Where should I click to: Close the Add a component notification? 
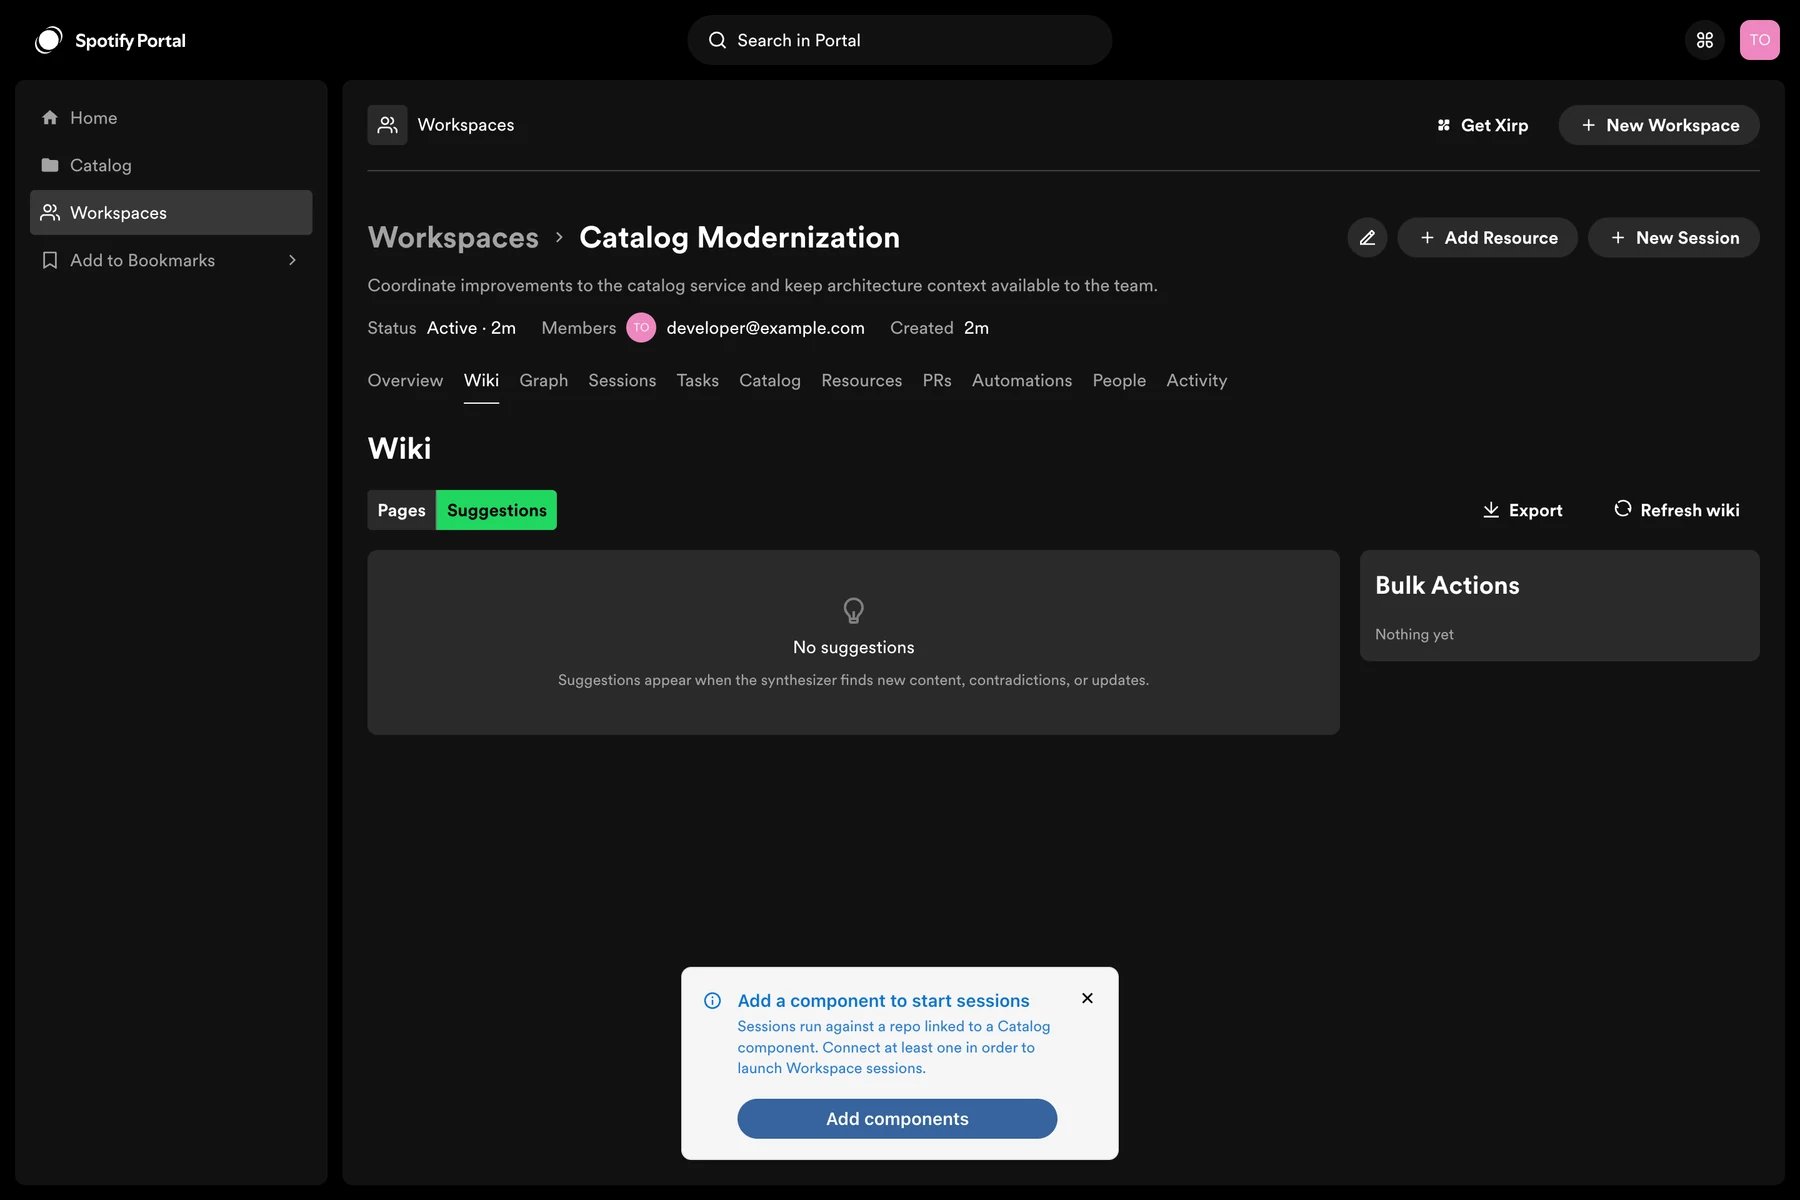pyautogui.click(x=1087, y=998)
